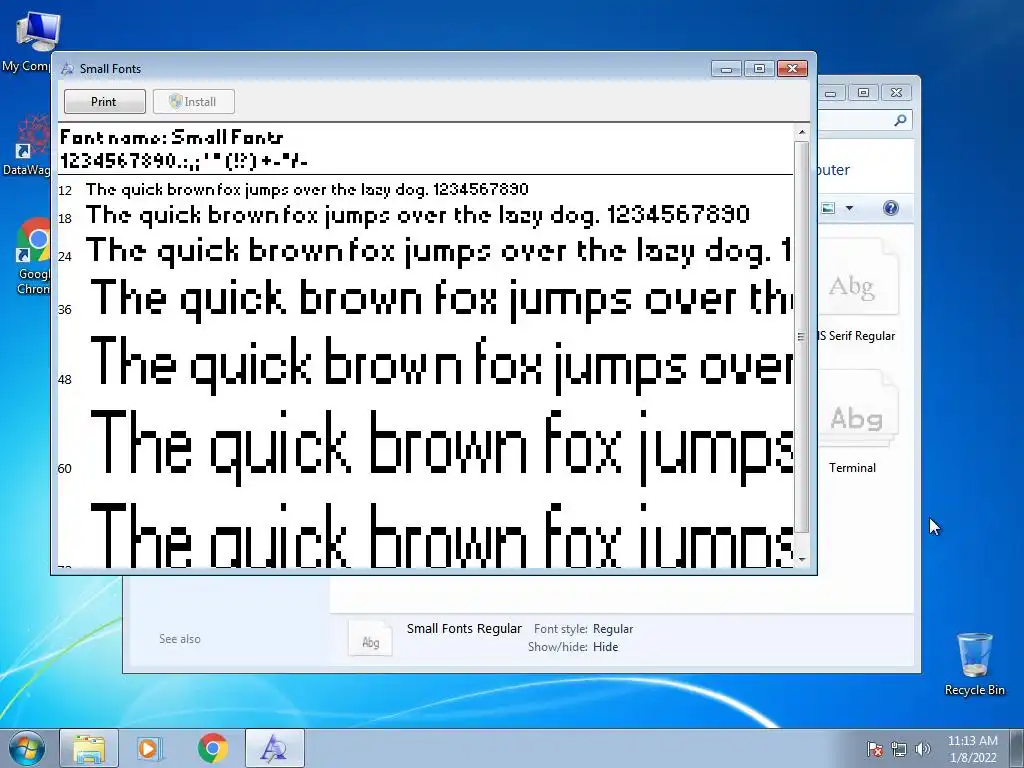Minimize the background Fonts window
The height and width of the screenshot is (768, 1024).
pos(831,93)
